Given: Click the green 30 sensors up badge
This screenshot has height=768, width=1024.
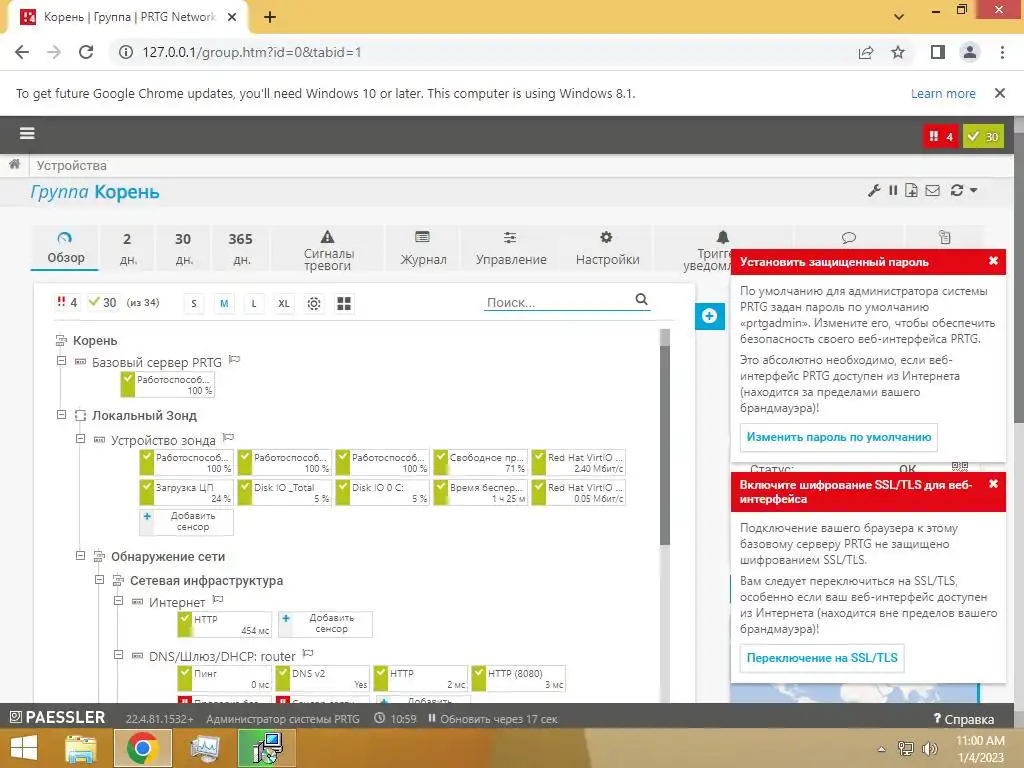Looking at the screenshot, I should (984, 136).
